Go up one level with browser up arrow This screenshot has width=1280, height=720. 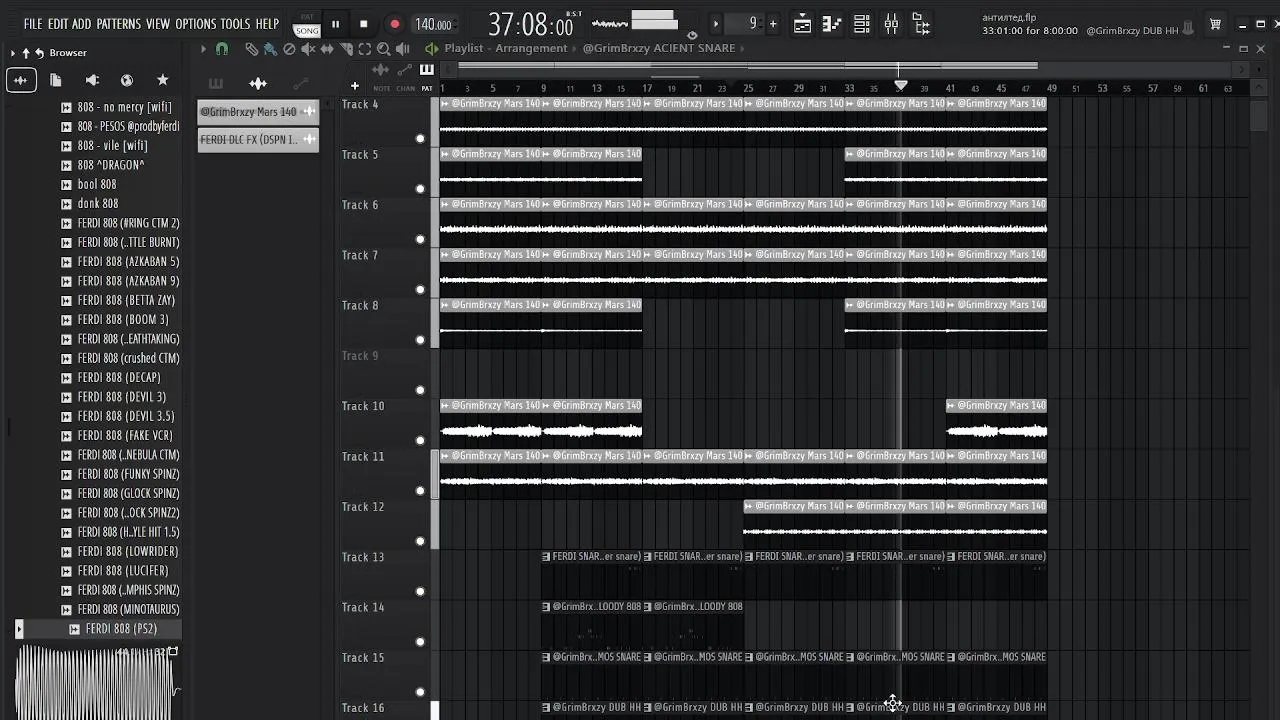click(x=26, y=53)
